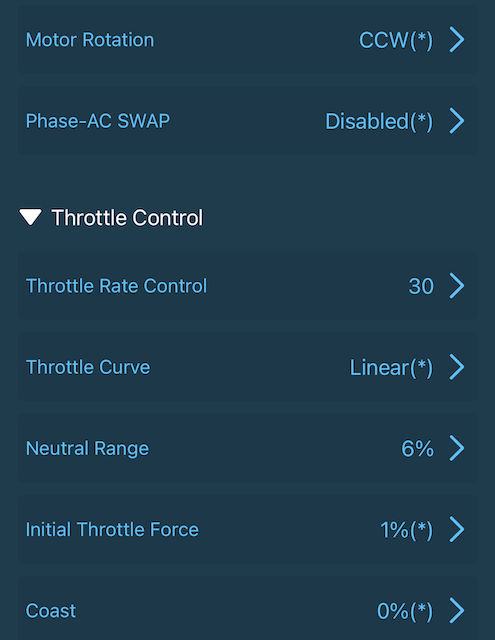Edit the Neutral Range 6% value
495x640 pixels.
click(417, 449)
